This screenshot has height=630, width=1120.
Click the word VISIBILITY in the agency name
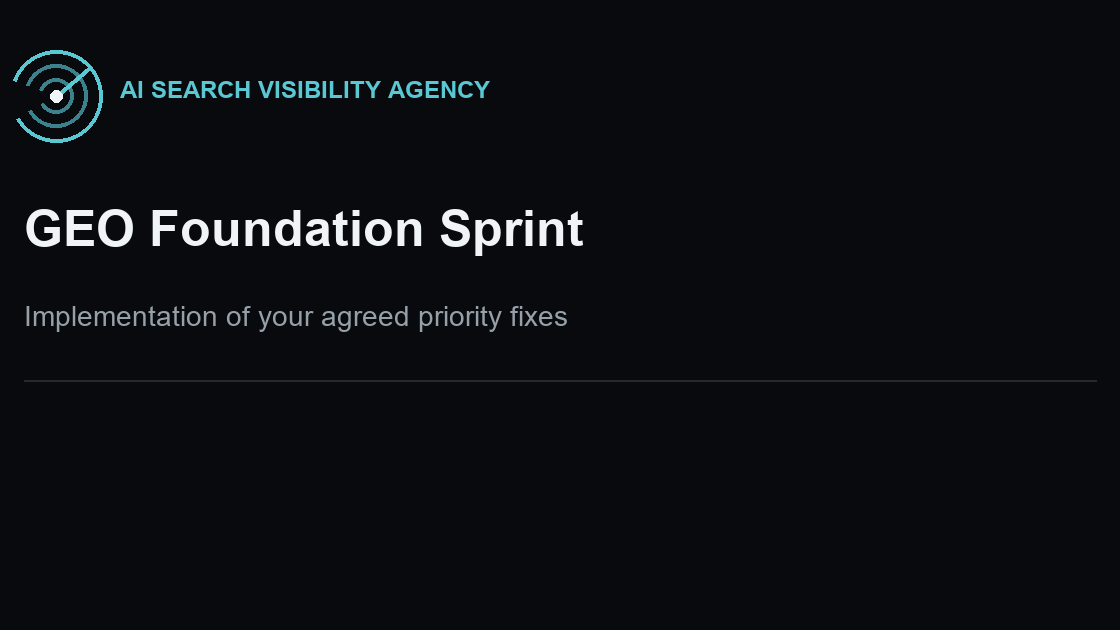coord(319,90)
